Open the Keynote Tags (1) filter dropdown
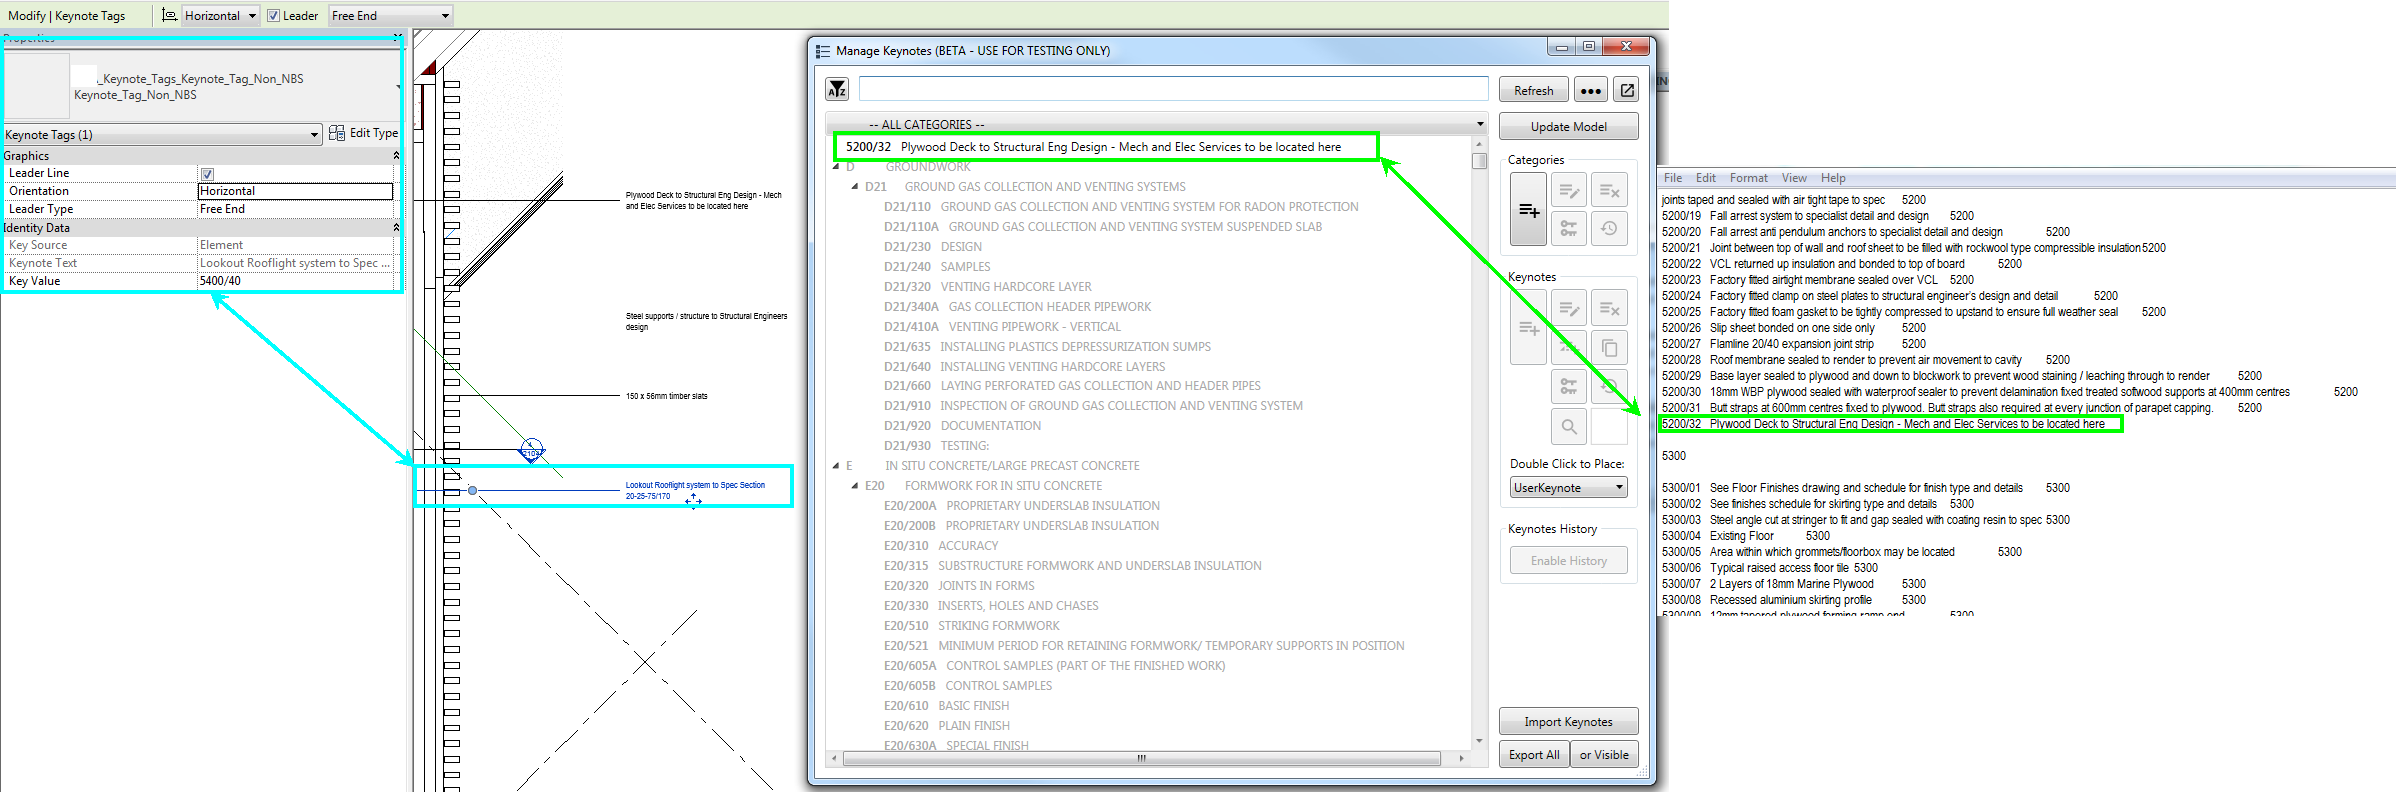This screenshot has height=792, width=2396. point(162,134)
